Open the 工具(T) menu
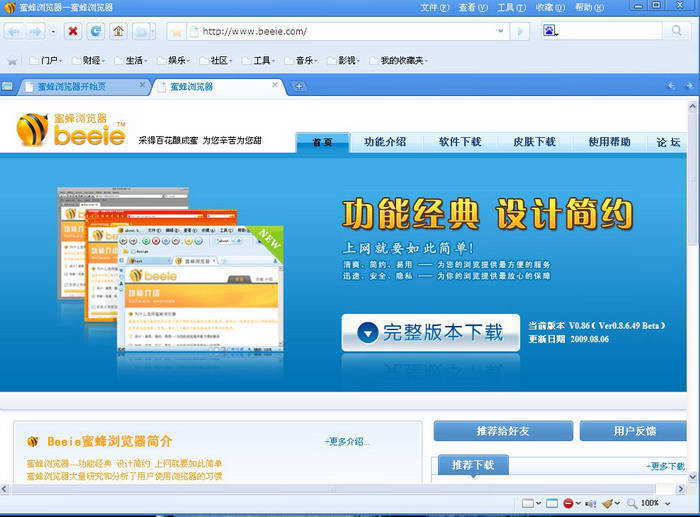Image resolution: width=700 pixels, height=517 pixels. (x=512, y=8)
